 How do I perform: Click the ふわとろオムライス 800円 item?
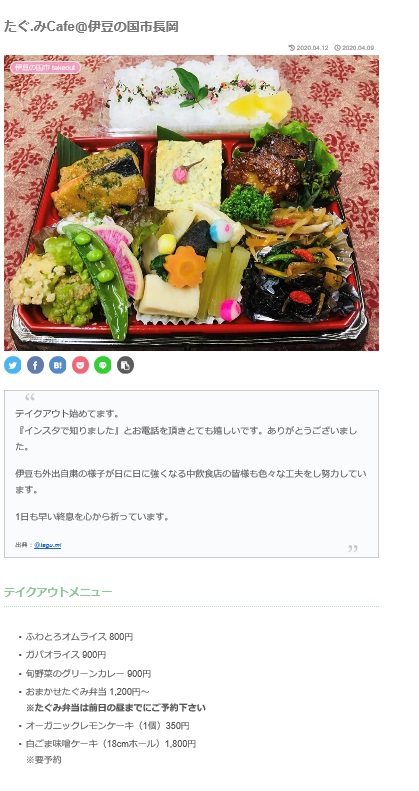tap(79, 637)
